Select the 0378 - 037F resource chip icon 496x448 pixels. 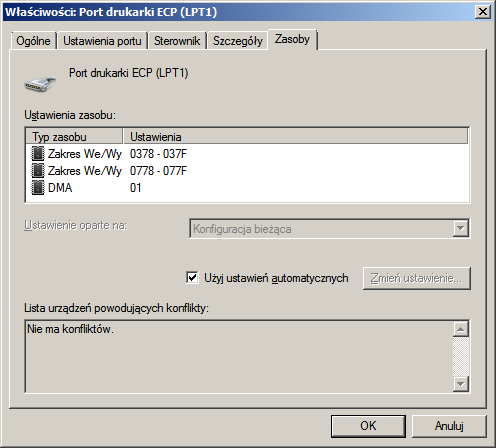point(38,154)
